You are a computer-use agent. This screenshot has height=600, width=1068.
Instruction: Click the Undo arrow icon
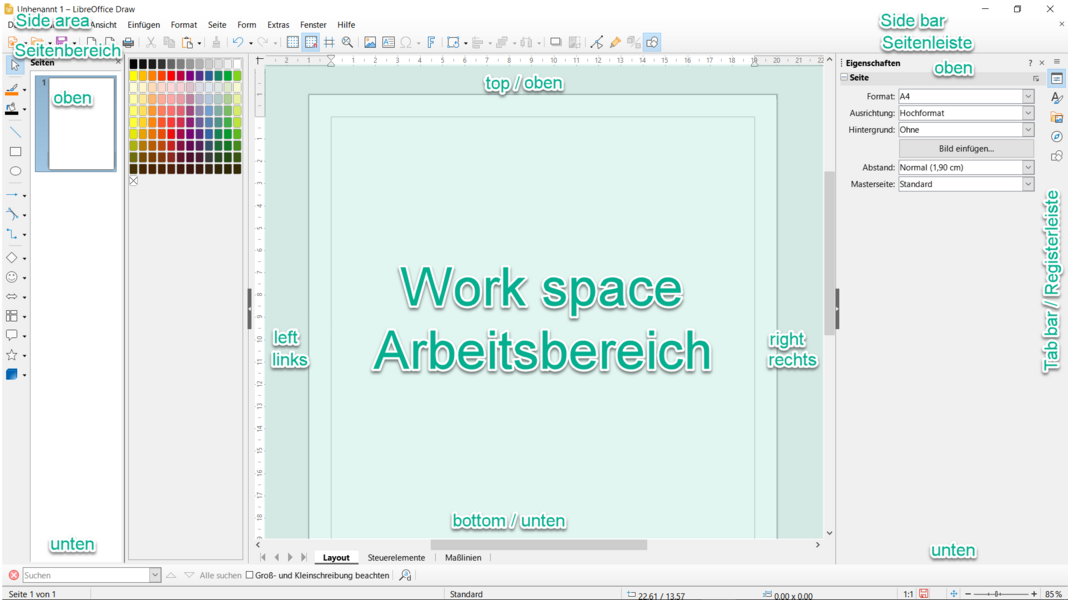click(x=238, y=43)
